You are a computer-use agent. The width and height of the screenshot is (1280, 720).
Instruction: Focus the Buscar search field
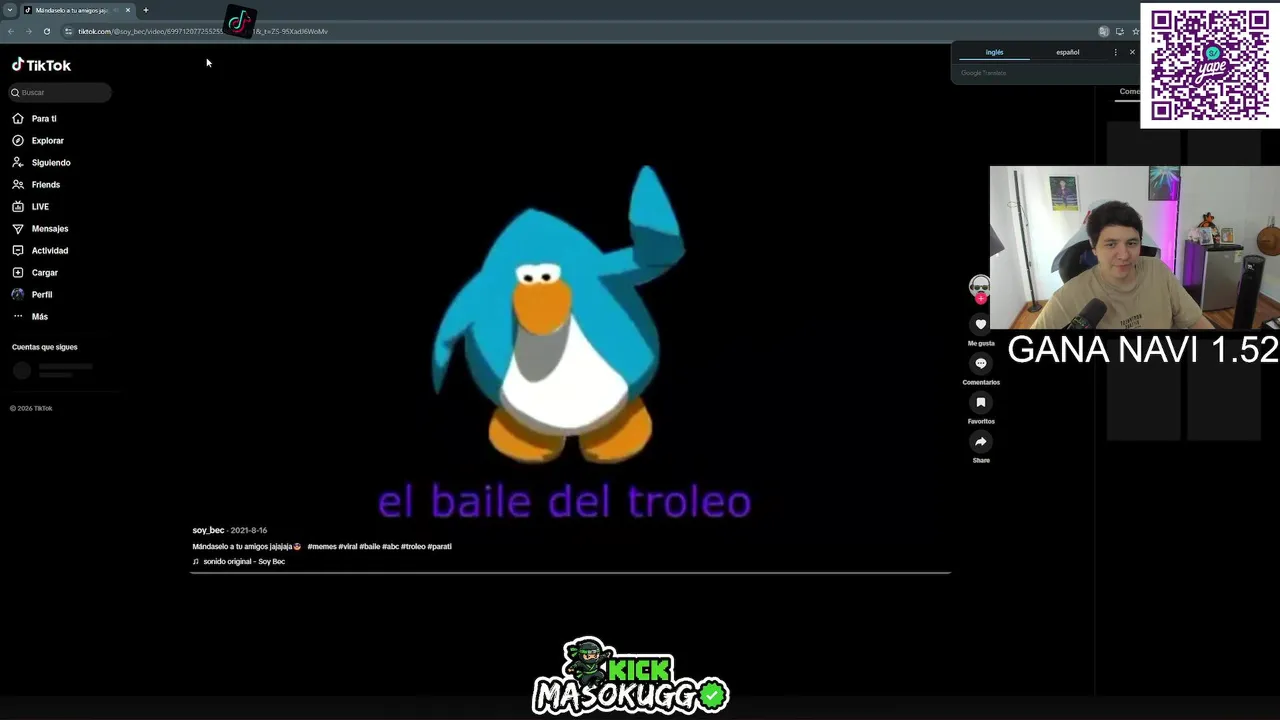pos(60,92)
